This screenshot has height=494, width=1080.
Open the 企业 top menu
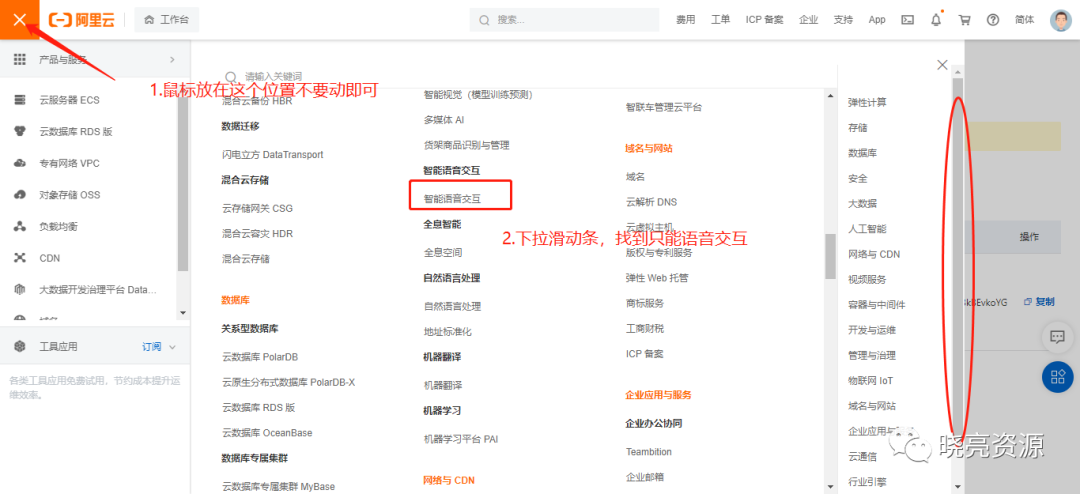(809, 20)
